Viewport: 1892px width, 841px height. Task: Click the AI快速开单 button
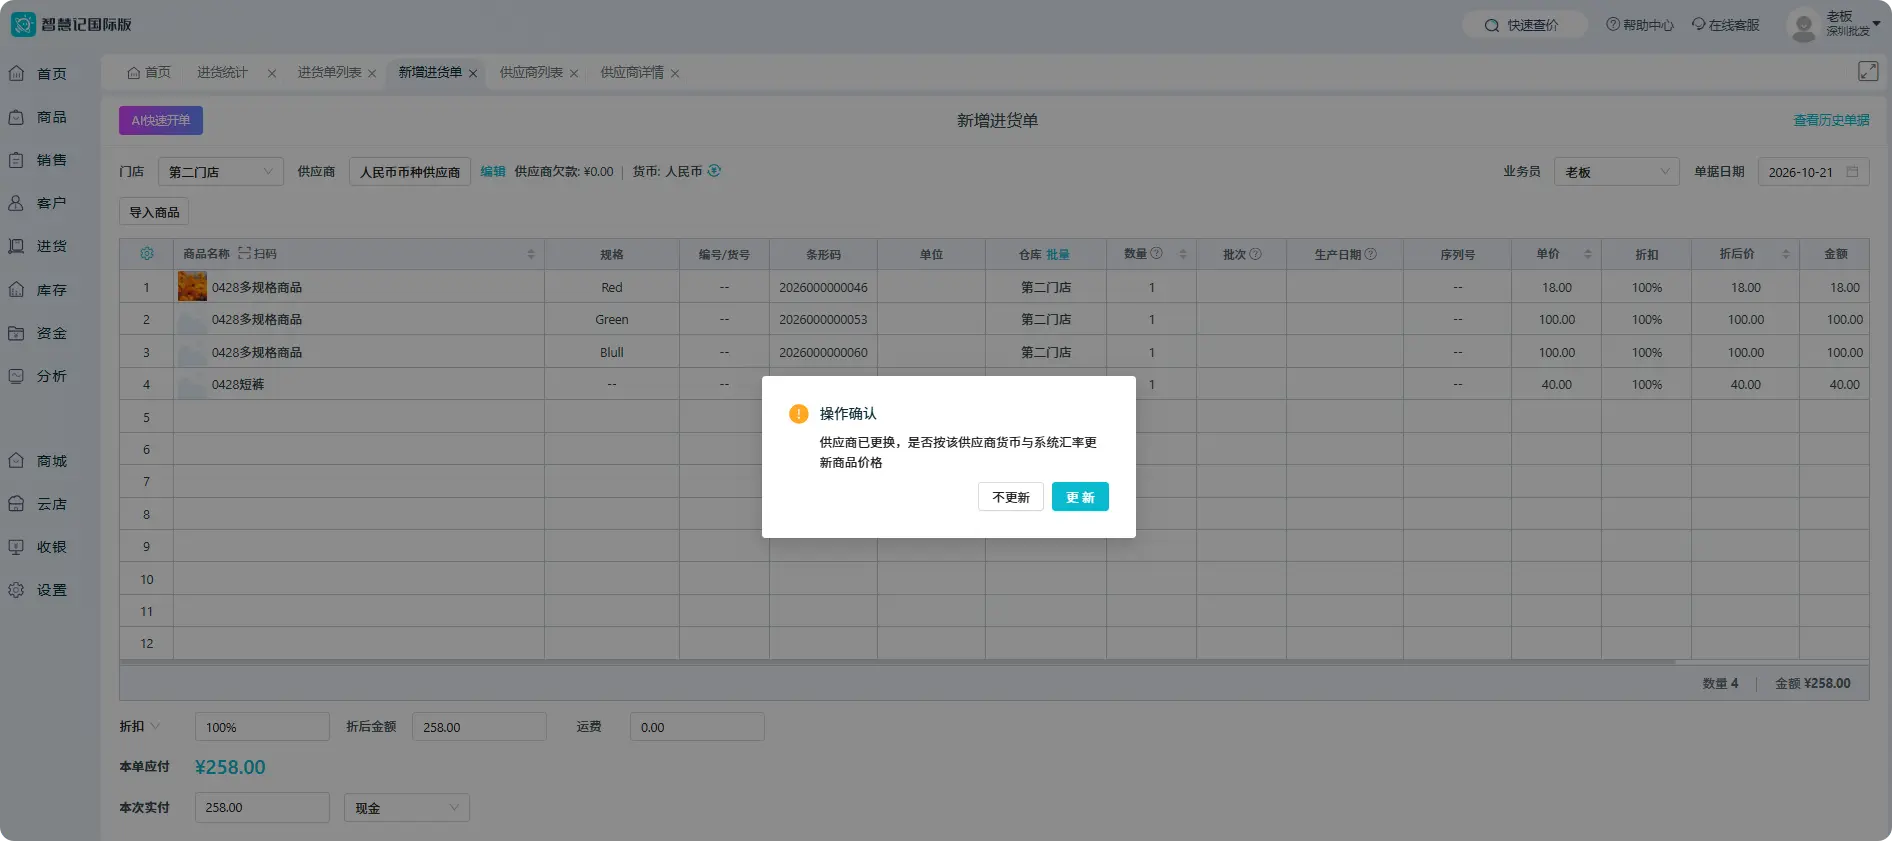161,120
